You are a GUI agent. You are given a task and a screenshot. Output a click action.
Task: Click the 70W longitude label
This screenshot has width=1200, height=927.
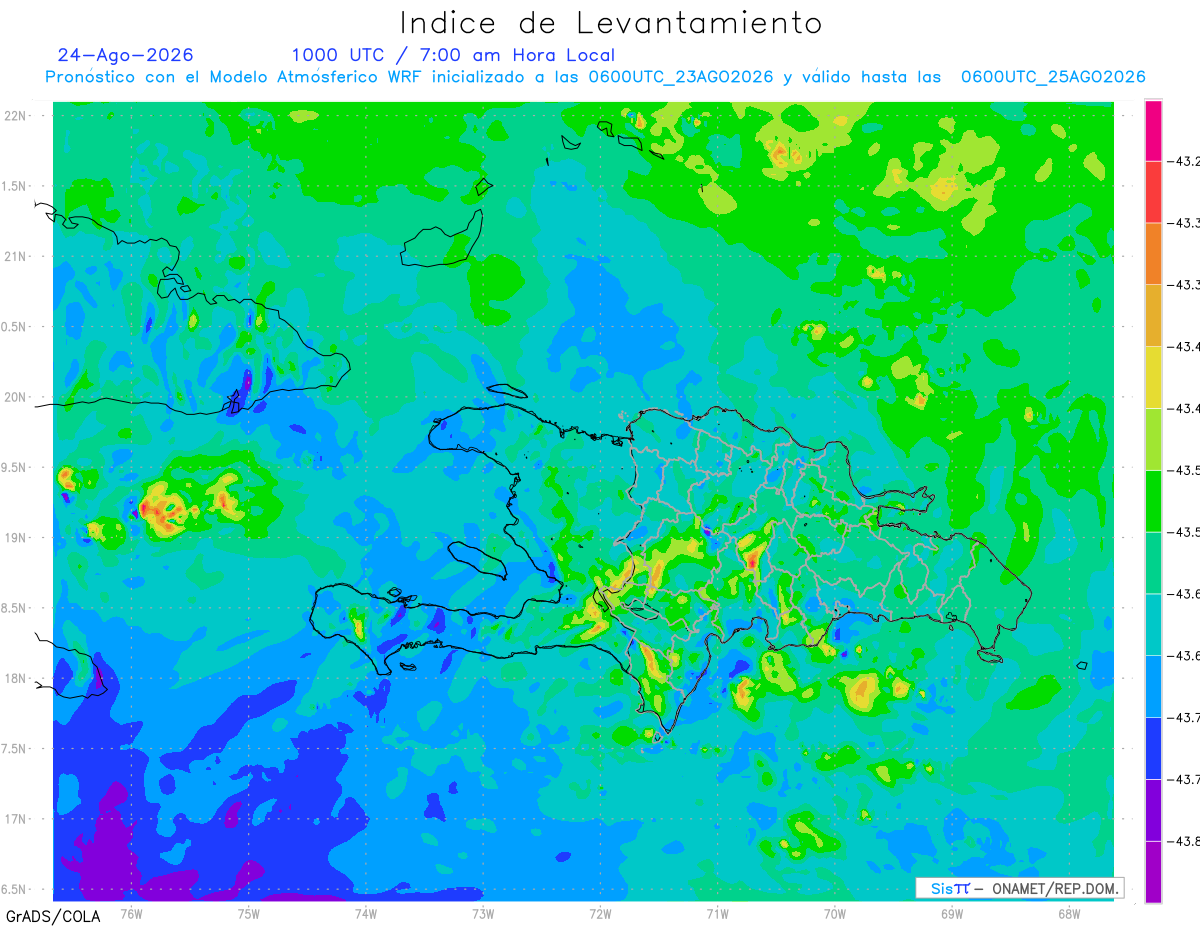point(835,912)
